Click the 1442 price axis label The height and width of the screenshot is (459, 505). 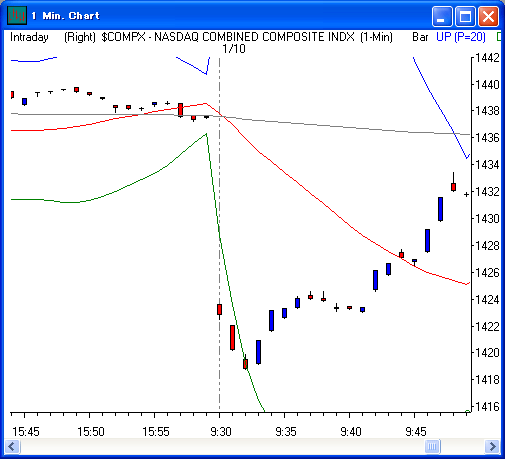[487, 58]
